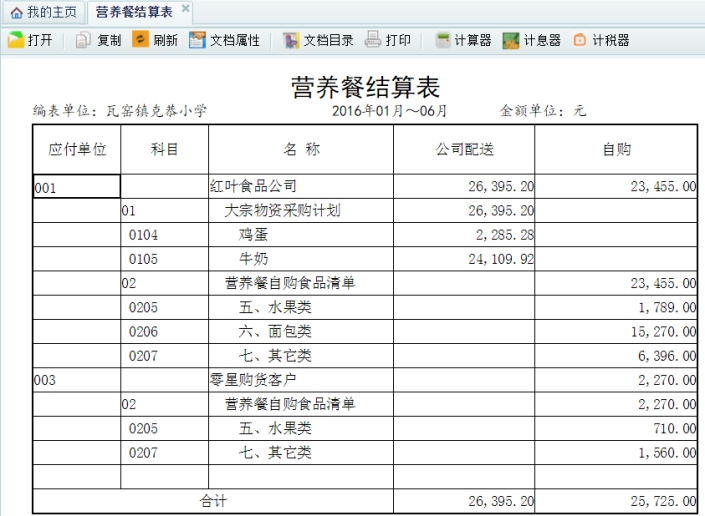Close the 营养餐结算表 tab
Screen dimensions: 705x516
(185, 9)
